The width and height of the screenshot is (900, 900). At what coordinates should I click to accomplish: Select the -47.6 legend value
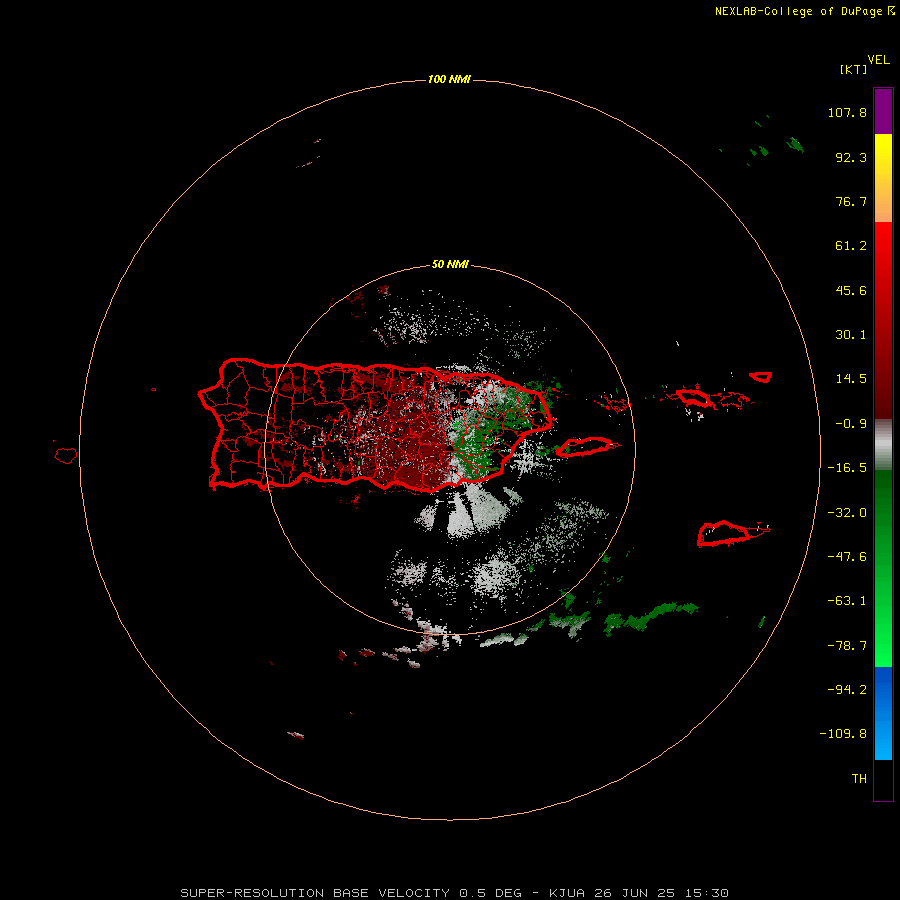point(847,557)
